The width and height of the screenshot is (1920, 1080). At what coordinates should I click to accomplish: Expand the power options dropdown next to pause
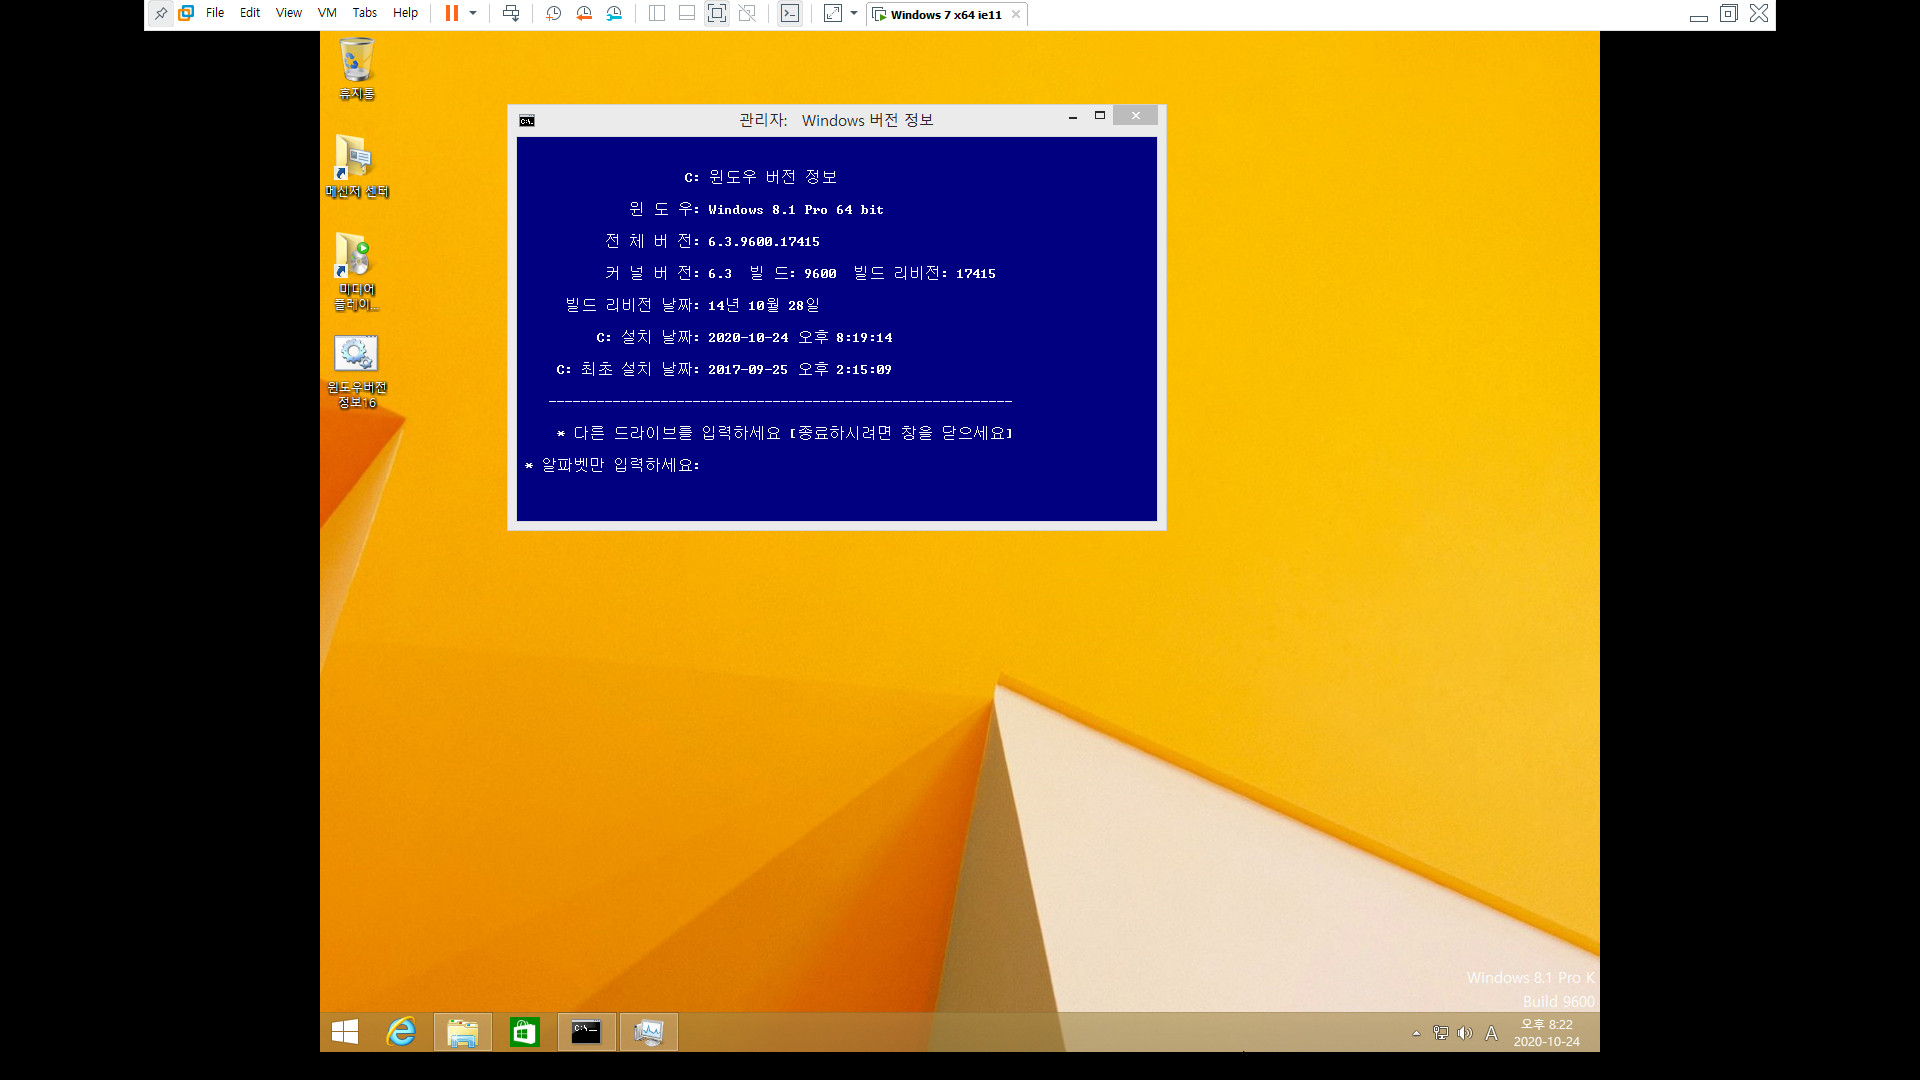click(x=473, y=14)
